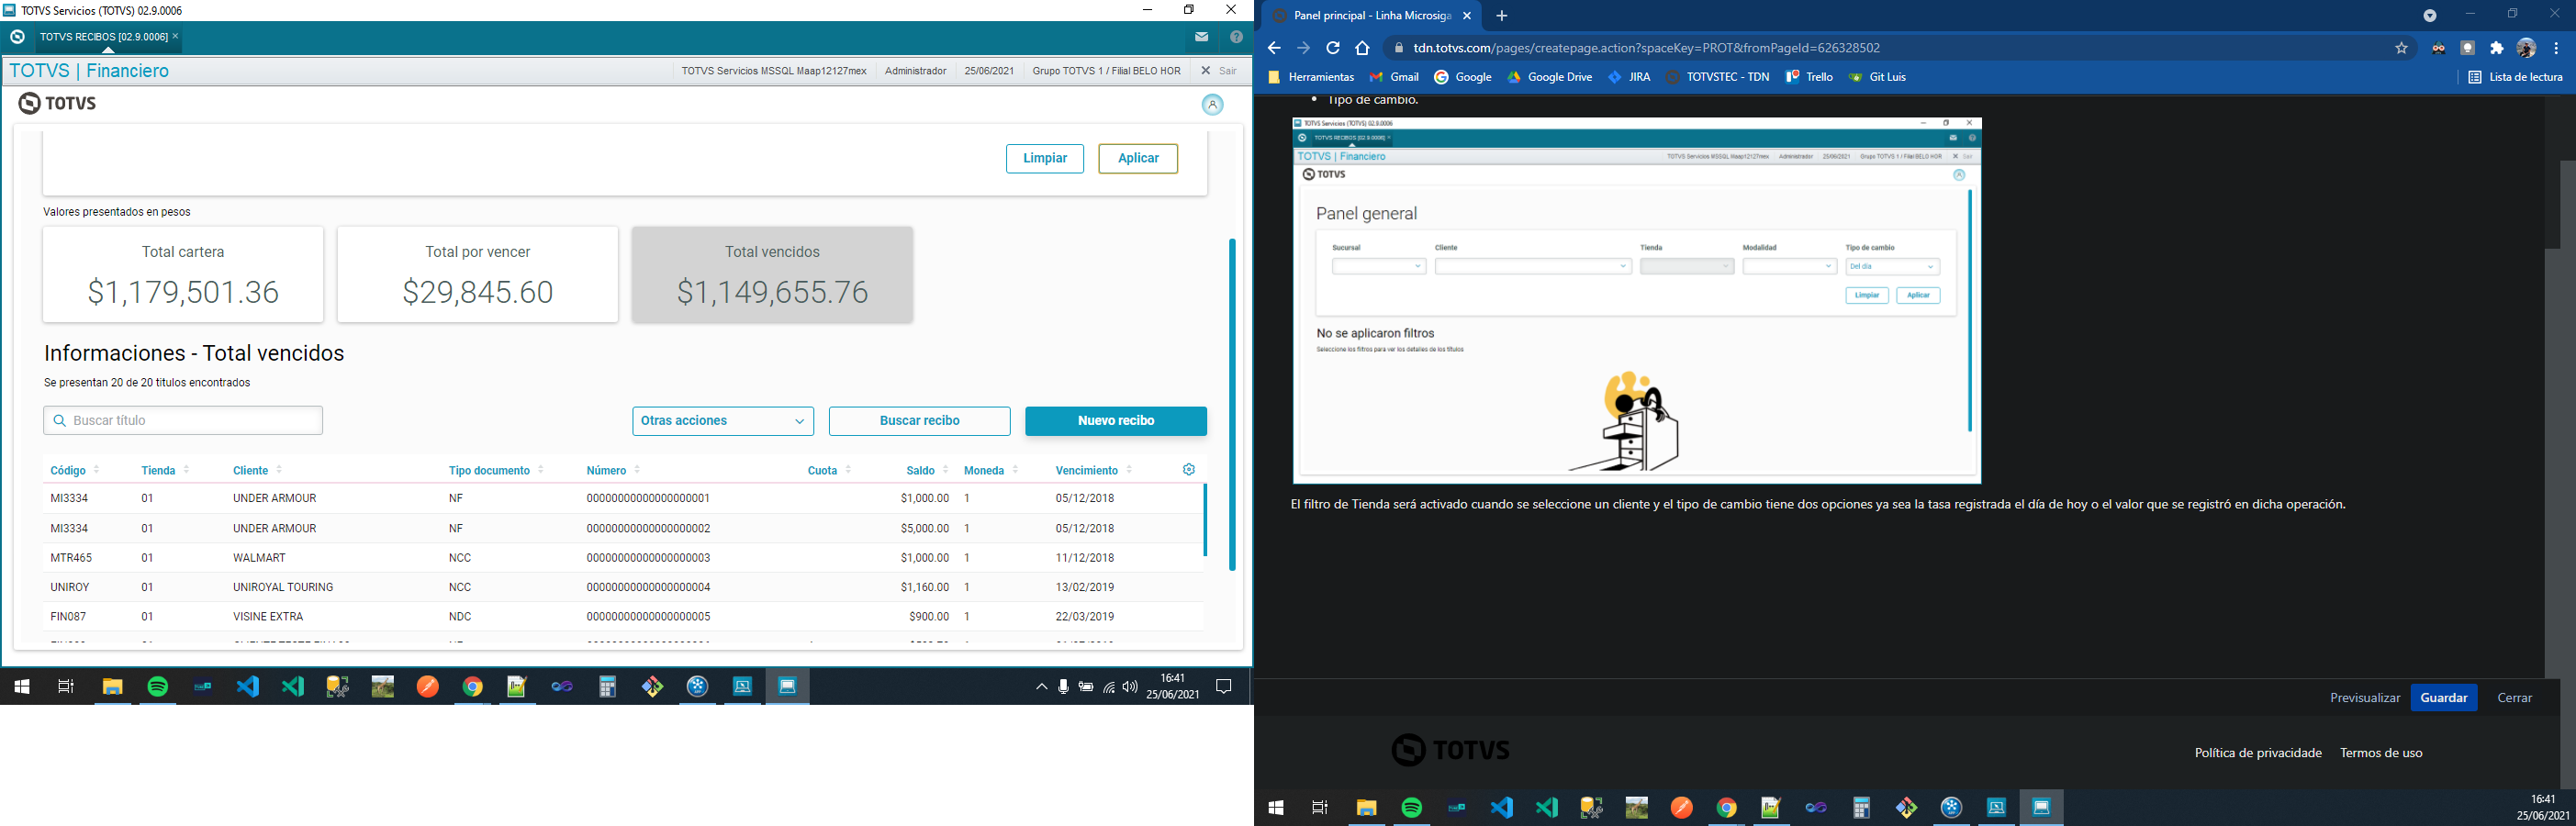Open File Explorer on the taskbar below Chrome

pos(1366,808)
